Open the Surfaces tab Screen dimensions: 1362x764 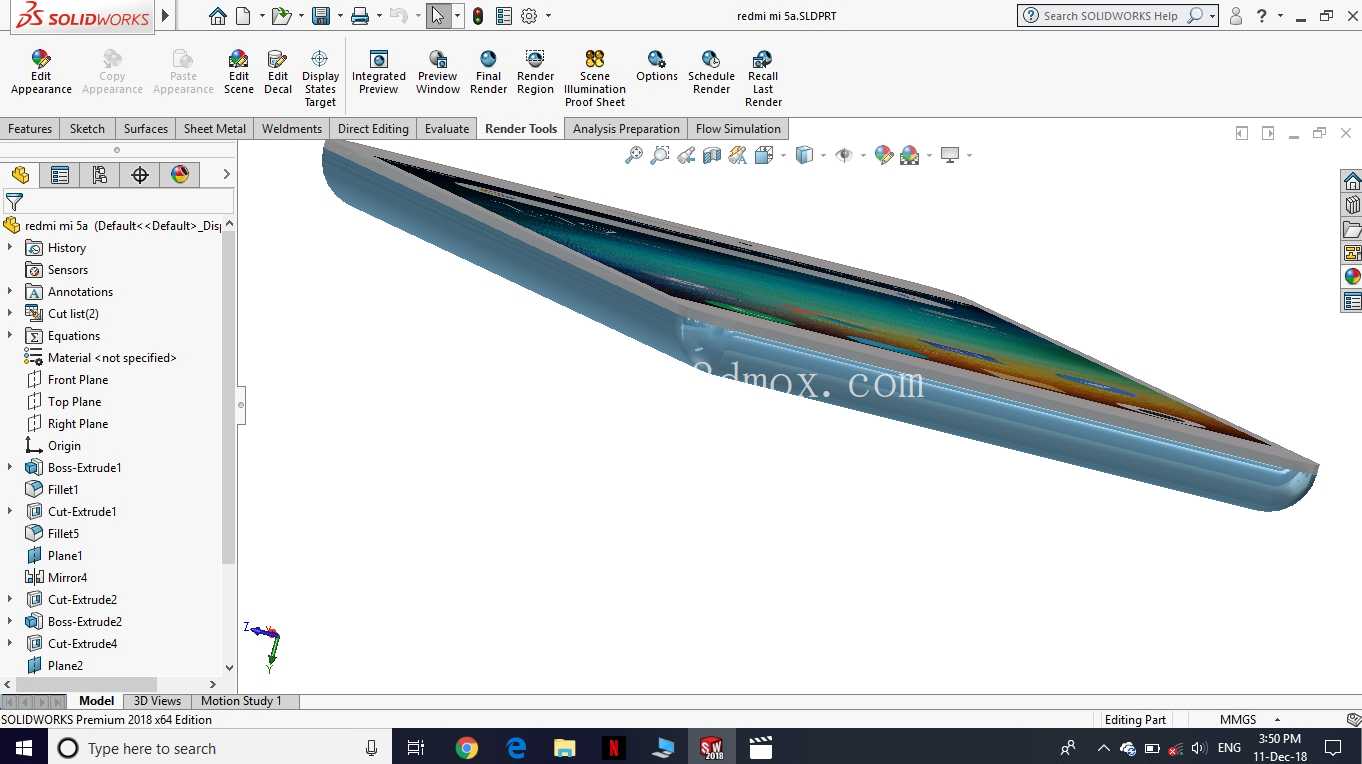pos(146,129)
